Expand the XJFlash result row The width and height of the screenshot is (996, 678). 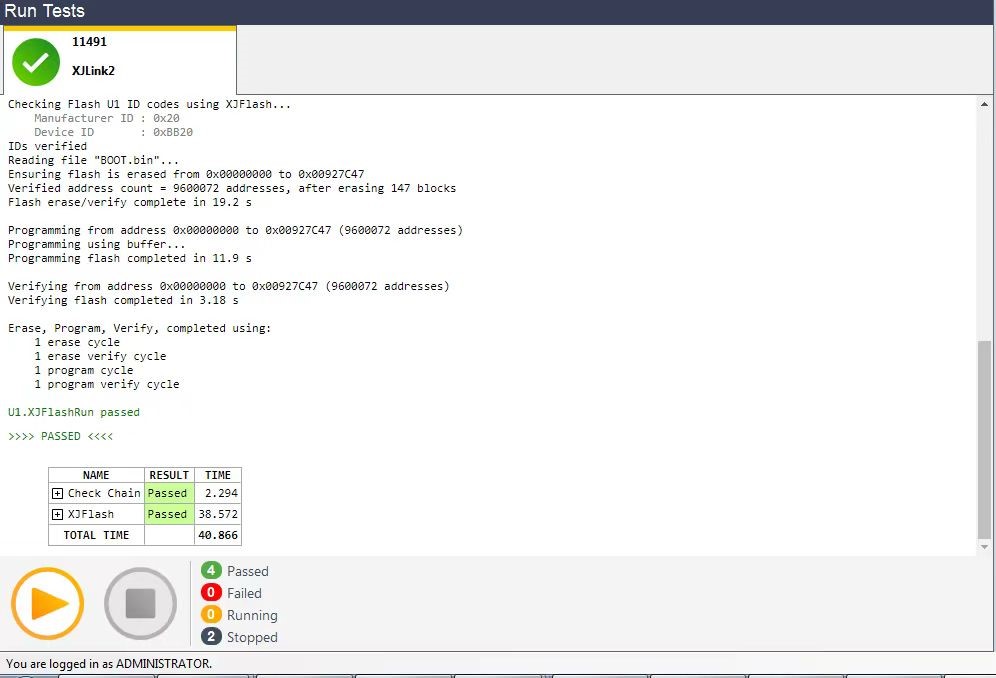click(57, 515)
